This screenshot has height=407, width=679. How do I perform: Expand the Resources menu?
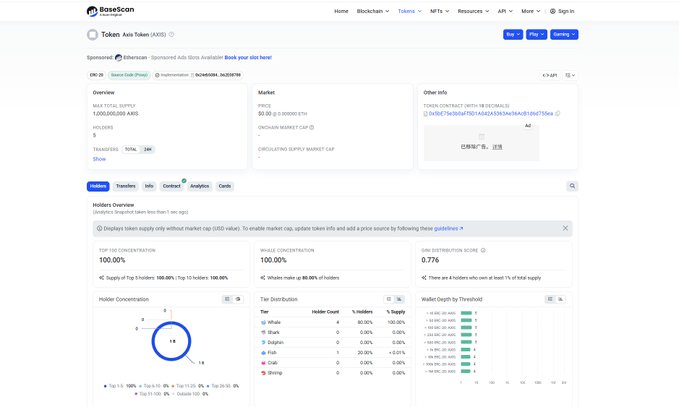coord(473,11)
